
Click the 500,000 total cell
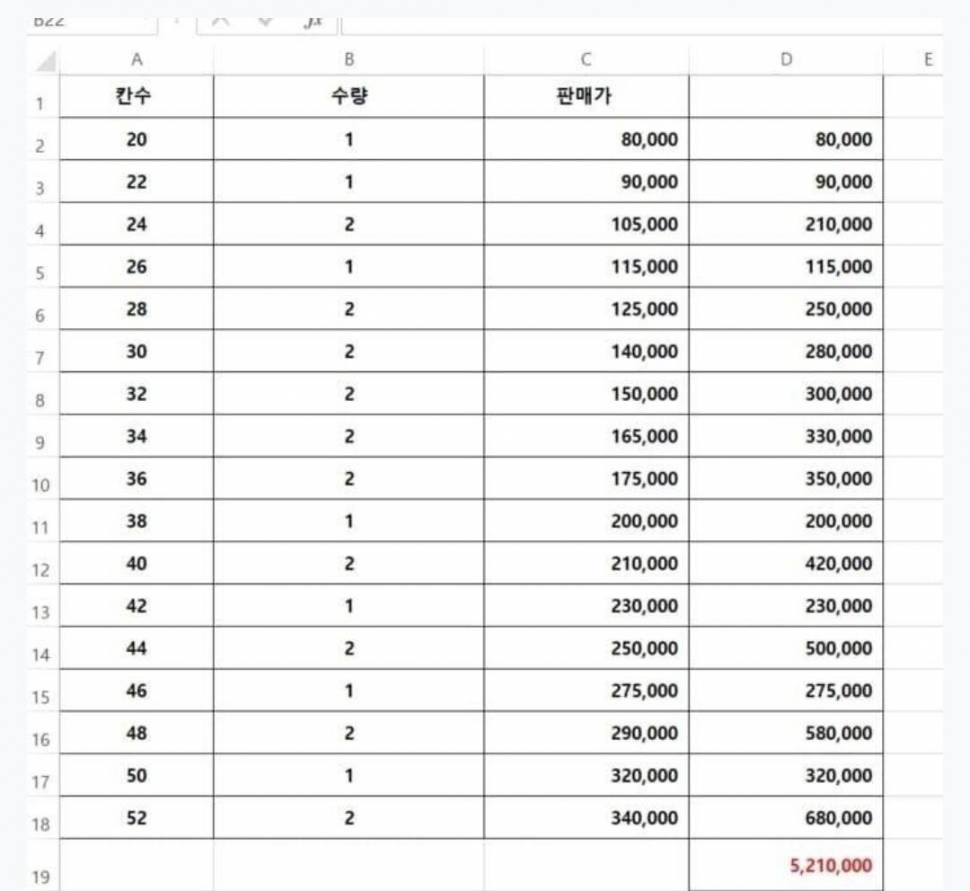pyautogui.click(x=786, y=648)
